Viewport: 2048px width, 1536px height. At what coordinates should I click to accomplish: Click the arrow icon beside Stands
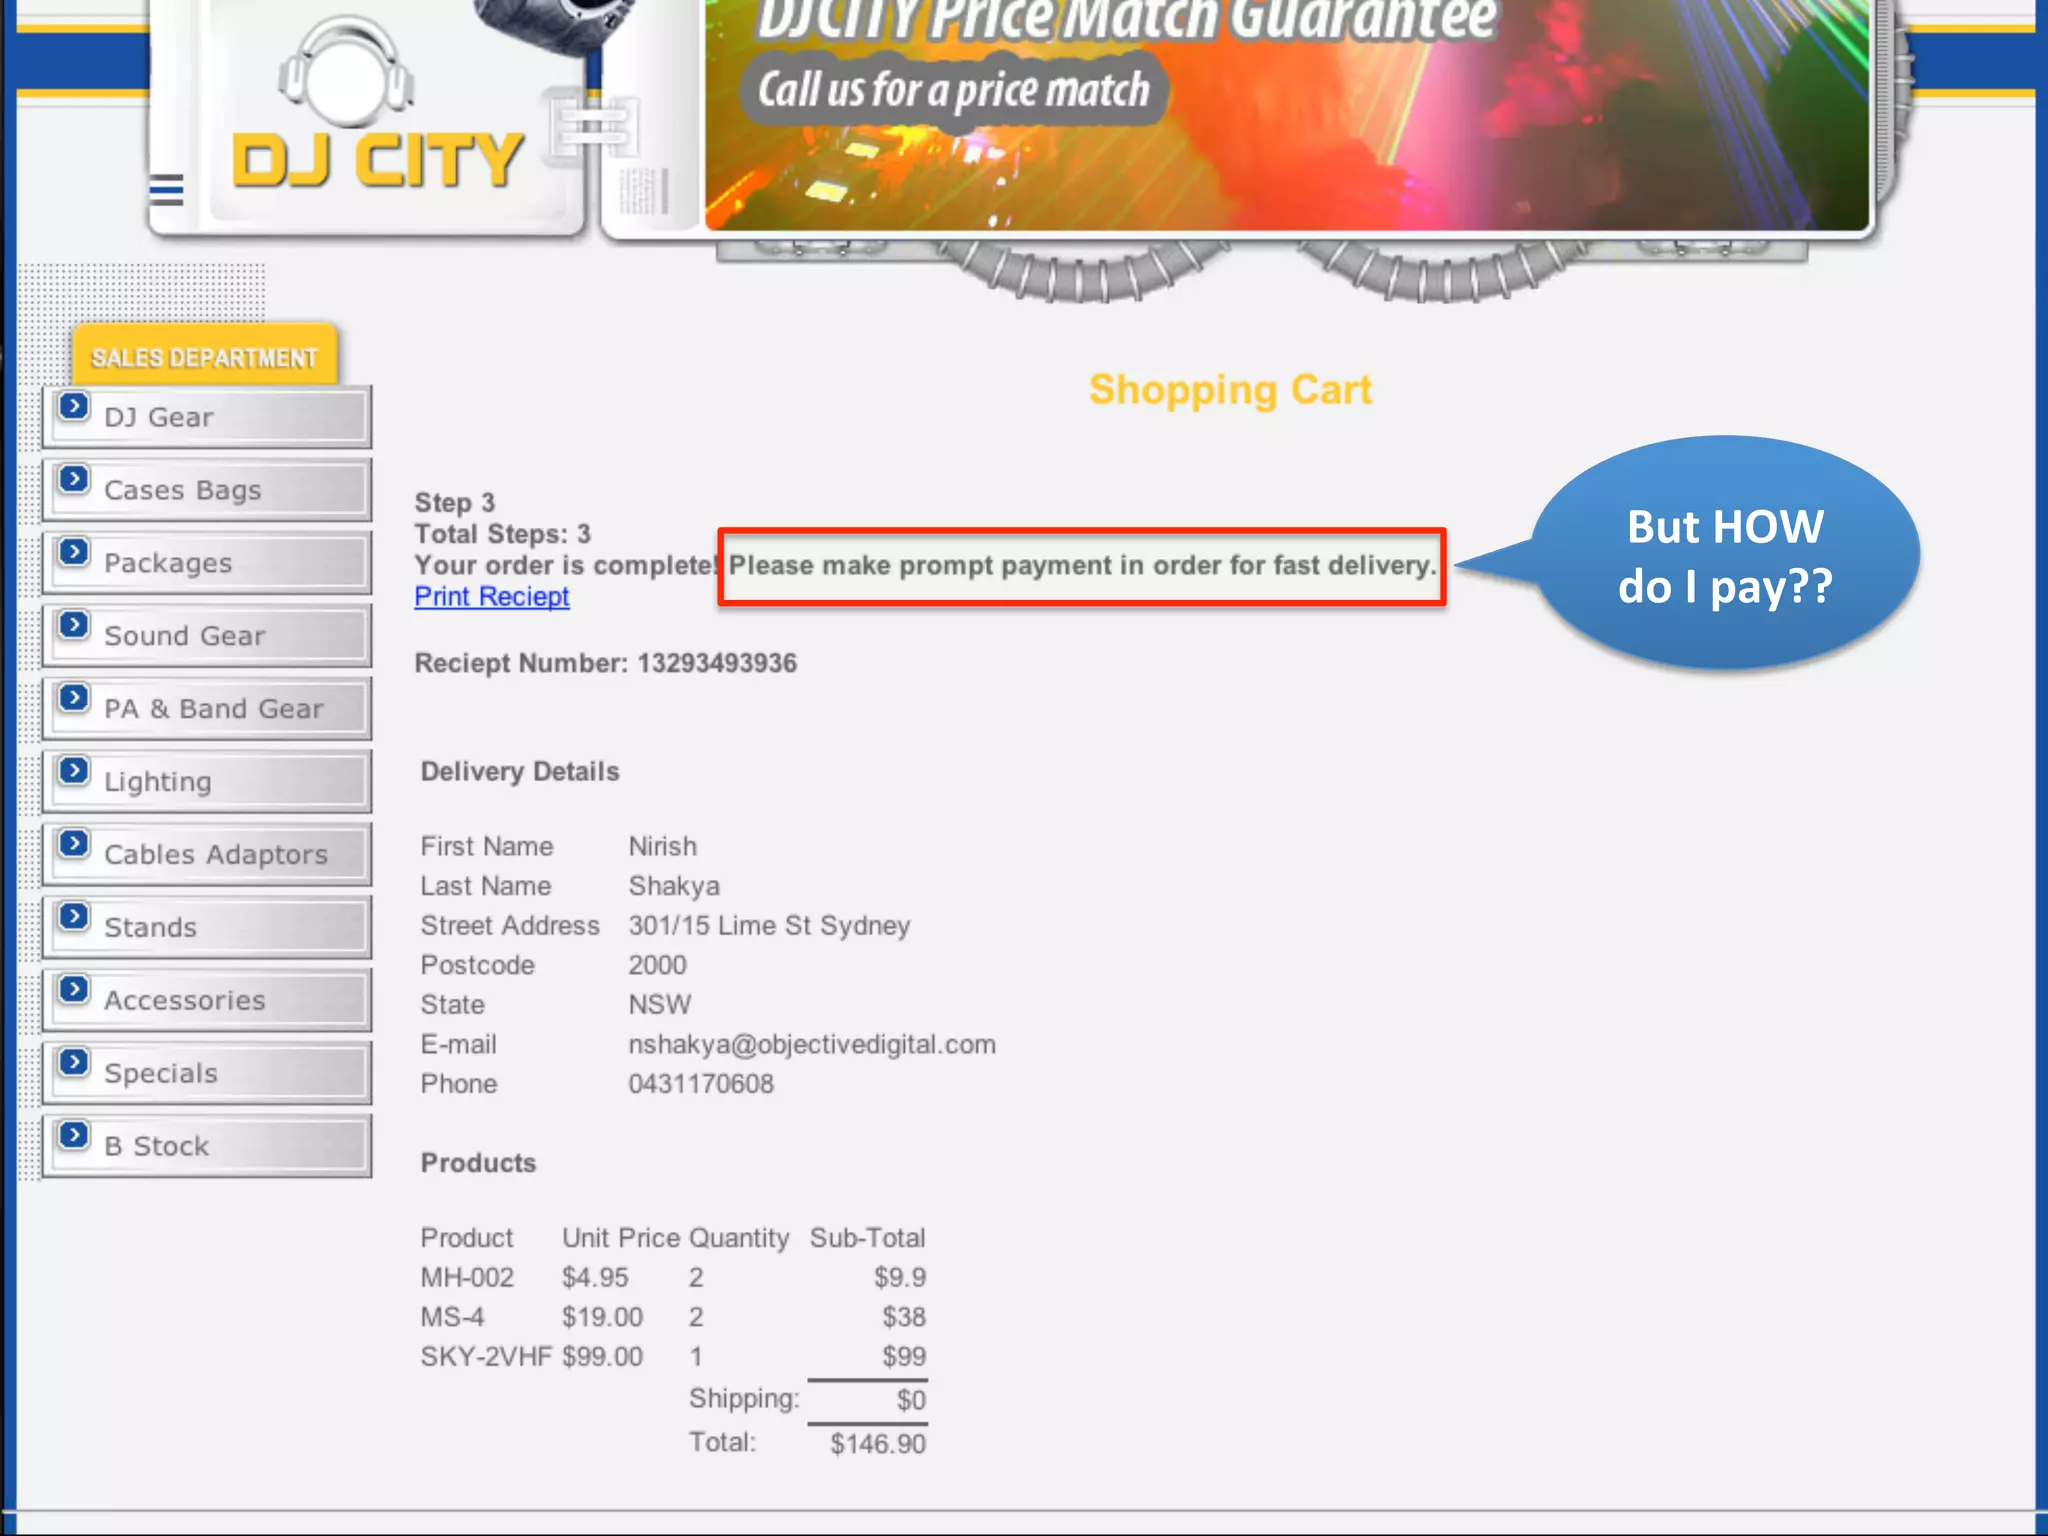pos(74,917)
